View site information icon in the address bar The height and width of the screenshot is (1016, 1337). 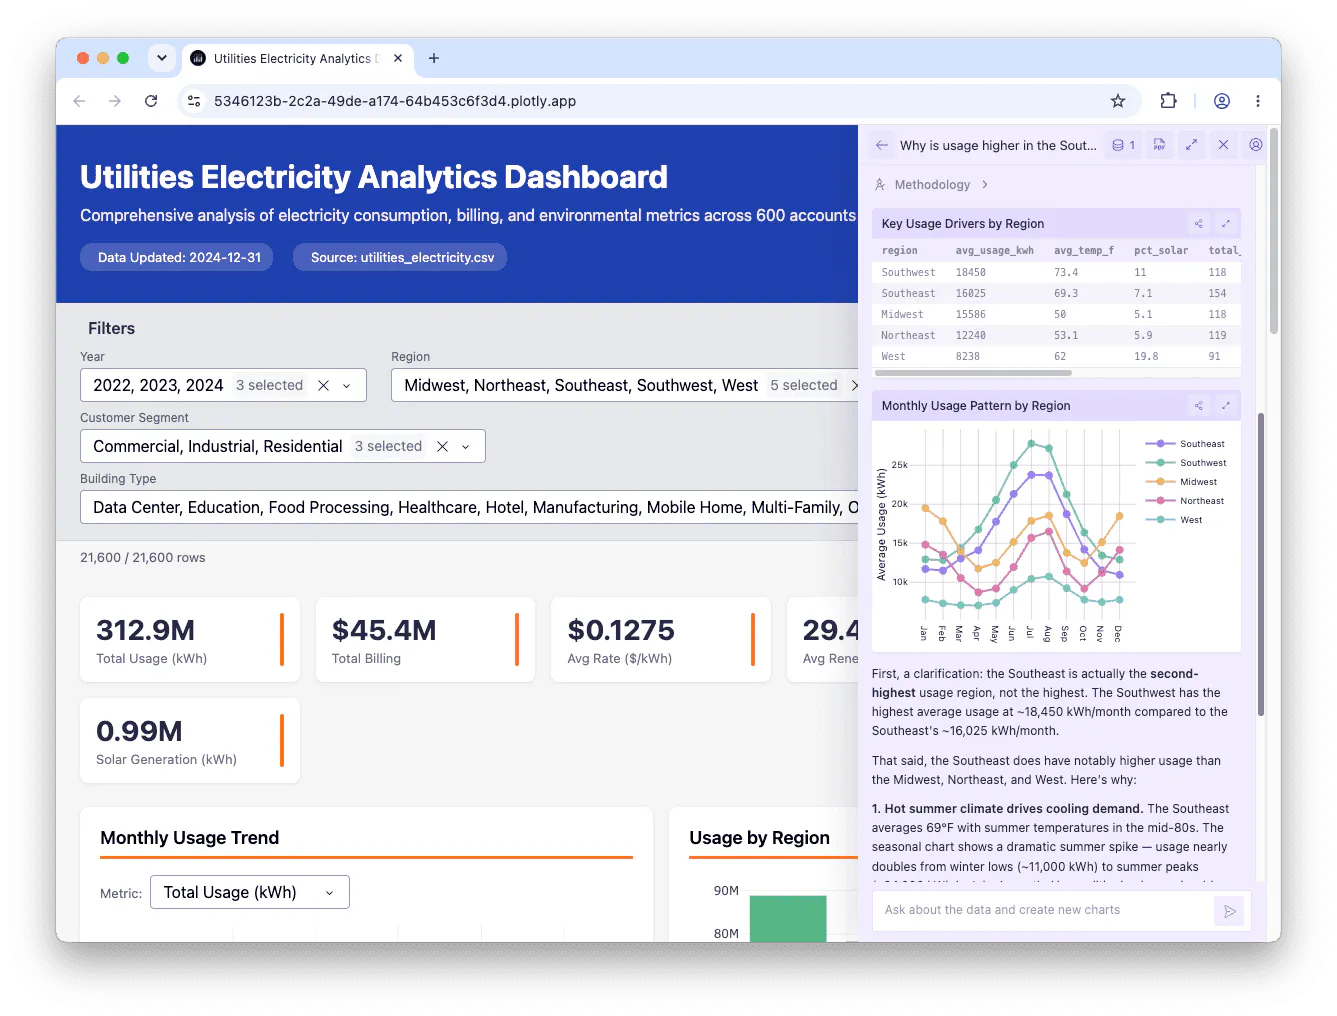pyautogui.click(x=195, y=101)
